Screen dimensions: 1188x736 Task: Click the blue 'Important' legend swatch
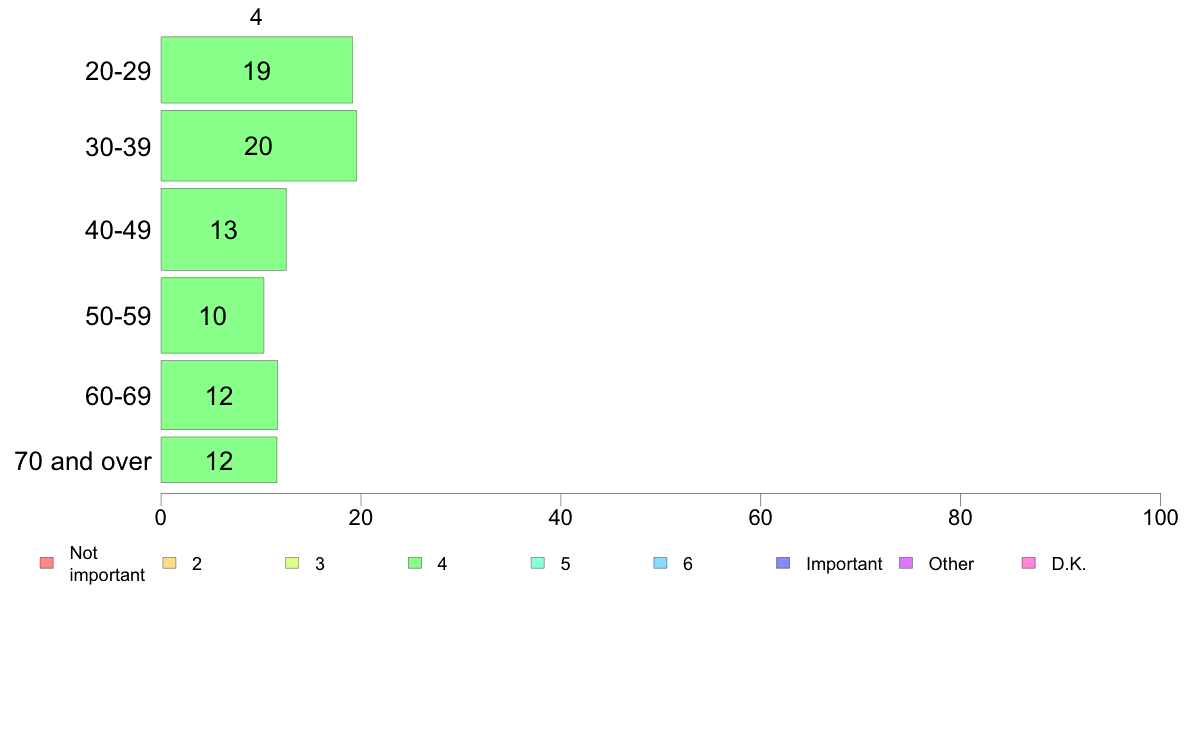click(783, 563)
